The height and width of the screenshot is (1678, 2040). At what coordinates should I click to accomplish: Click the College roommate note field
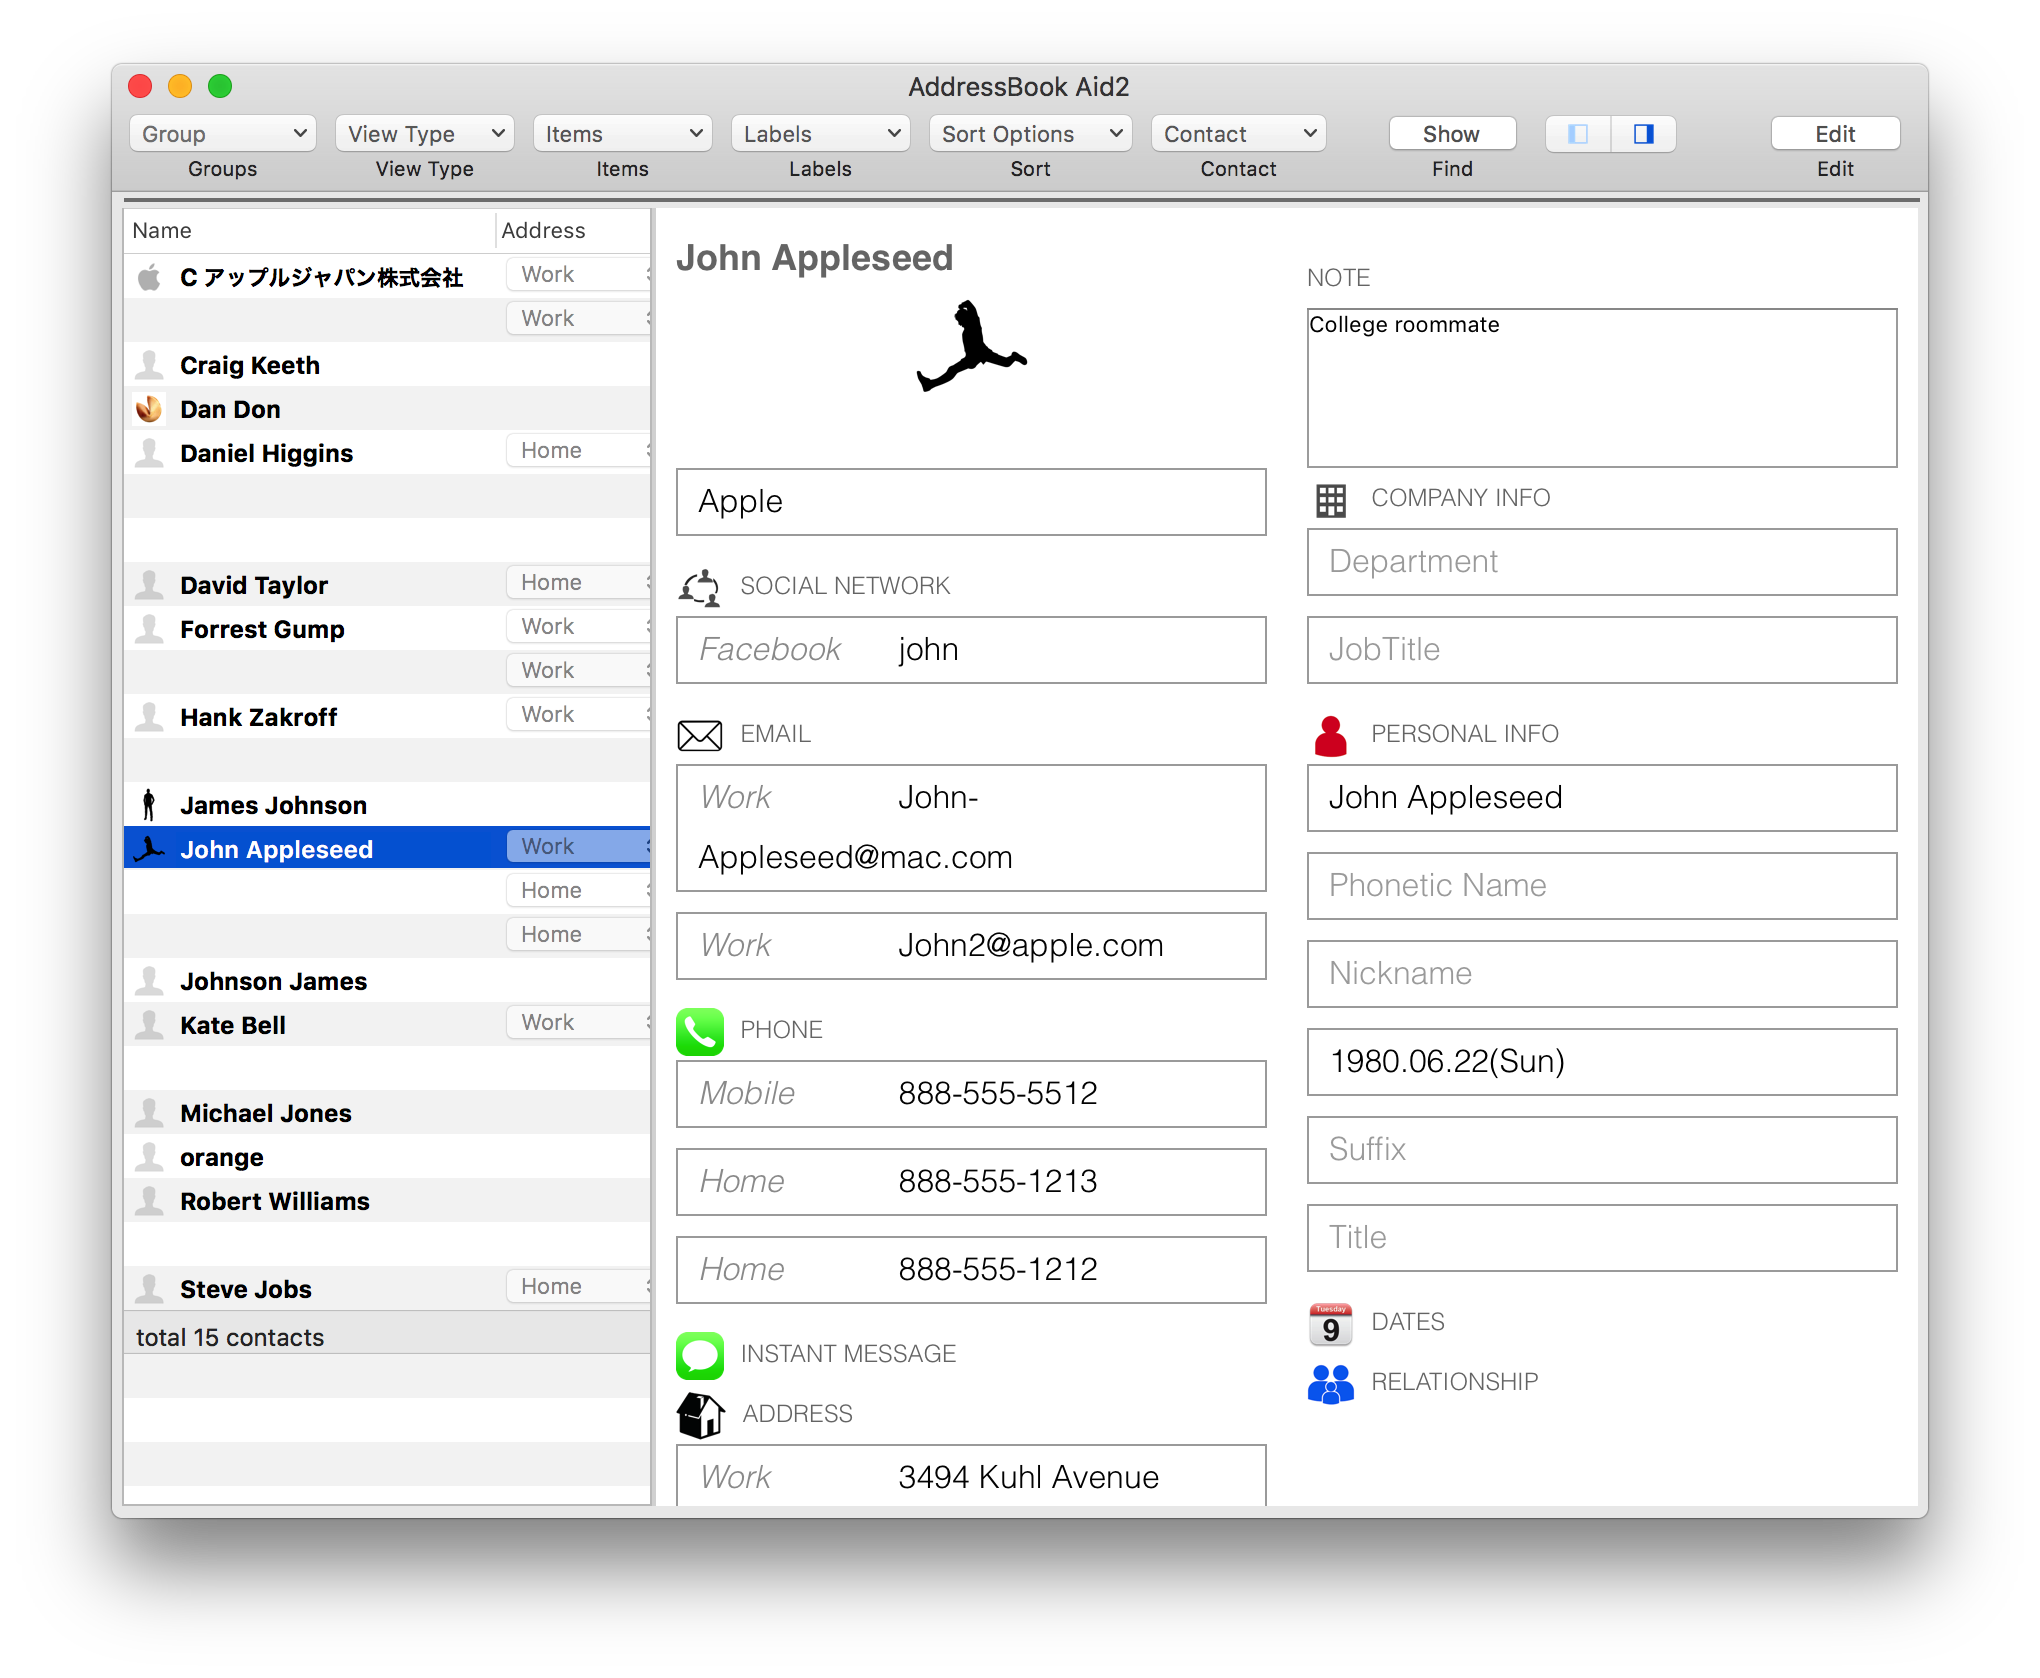point(1602,388)
